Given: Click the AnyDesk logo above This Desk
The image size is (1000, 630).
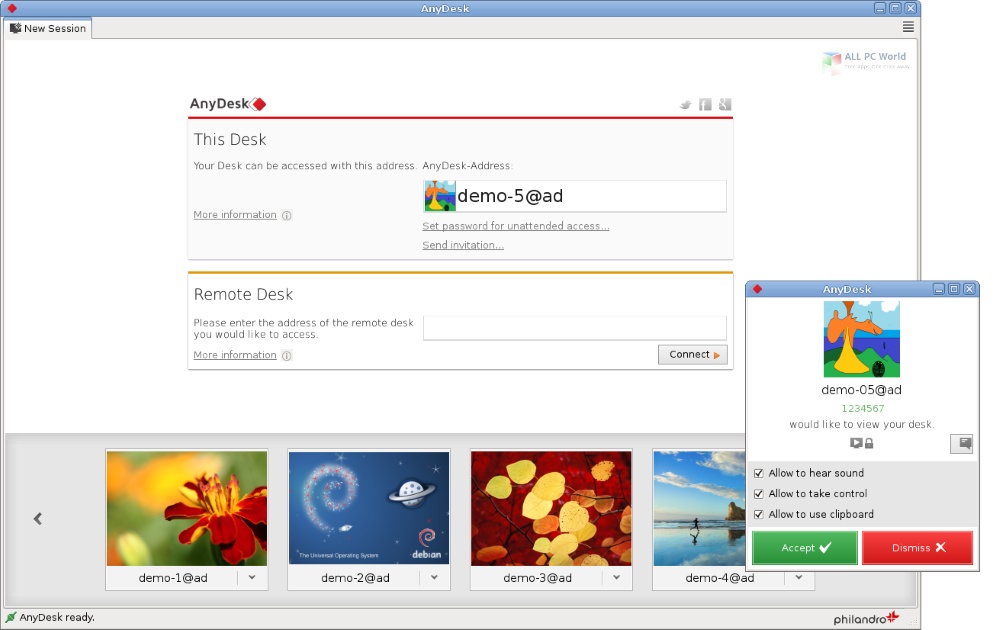Looking at the screenshot, I should [228, 103].
